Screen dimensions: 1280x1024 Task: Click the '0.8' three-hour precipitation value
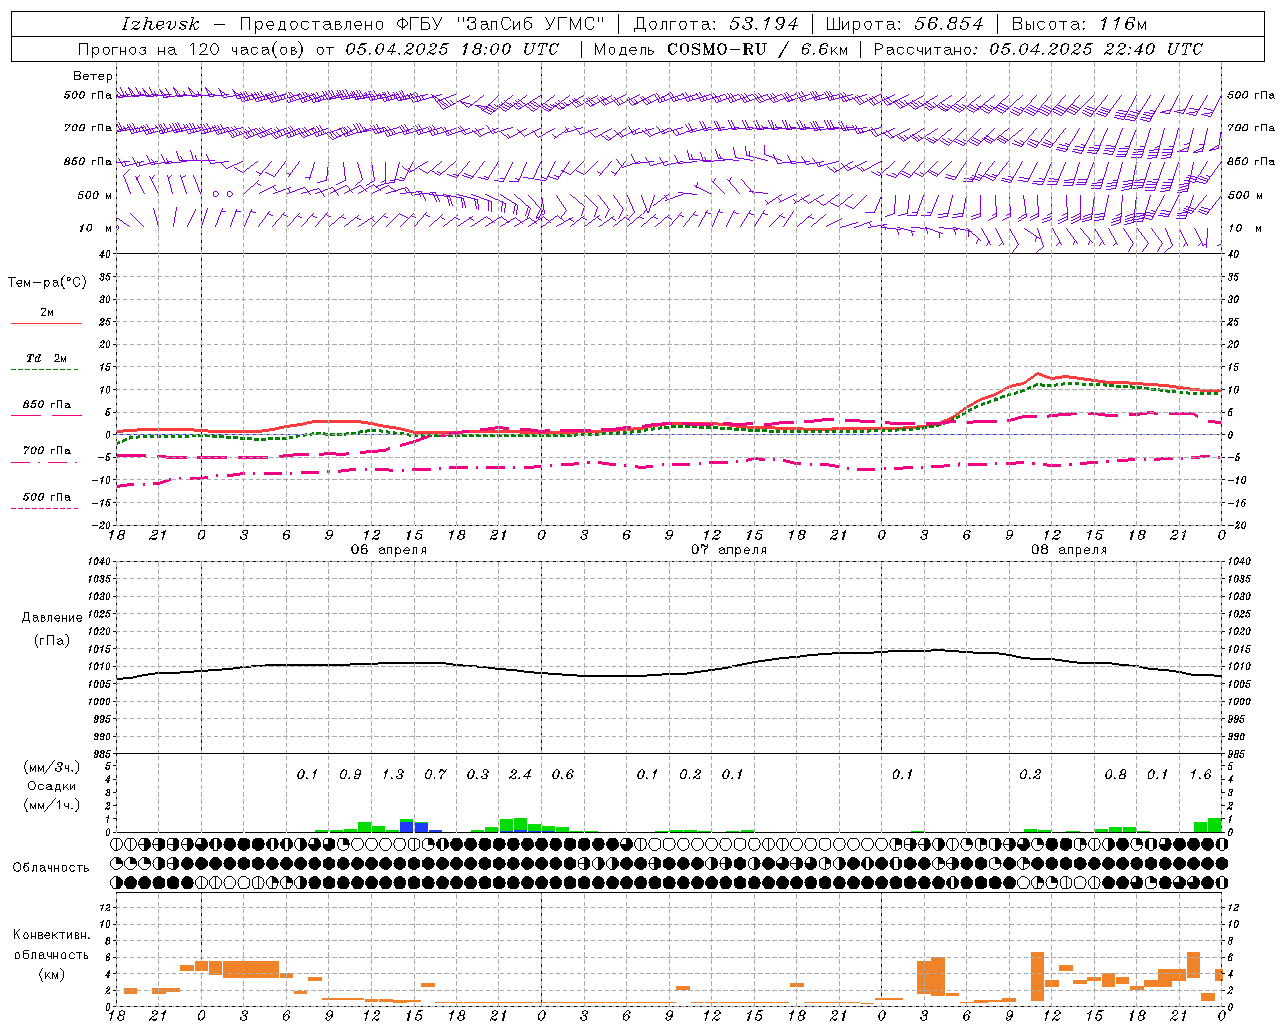1115,775
